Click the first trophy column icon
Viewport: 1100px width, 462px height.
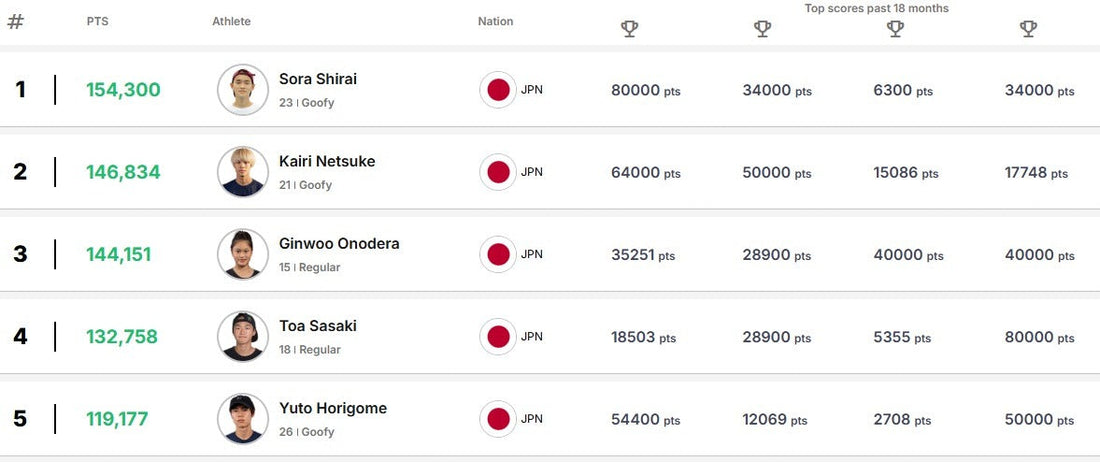(x=629, y=29)
